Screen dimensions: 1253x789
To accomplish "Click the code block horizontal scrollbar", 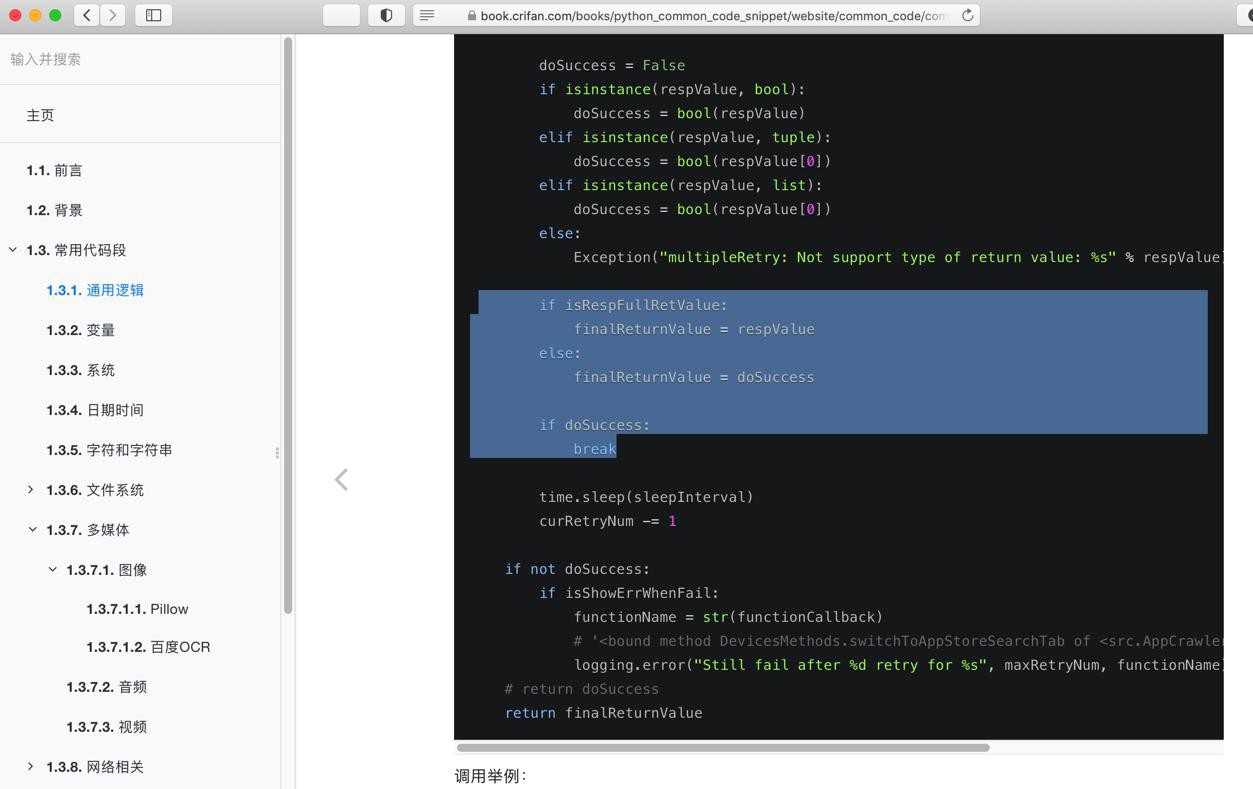I will point(723,747).
